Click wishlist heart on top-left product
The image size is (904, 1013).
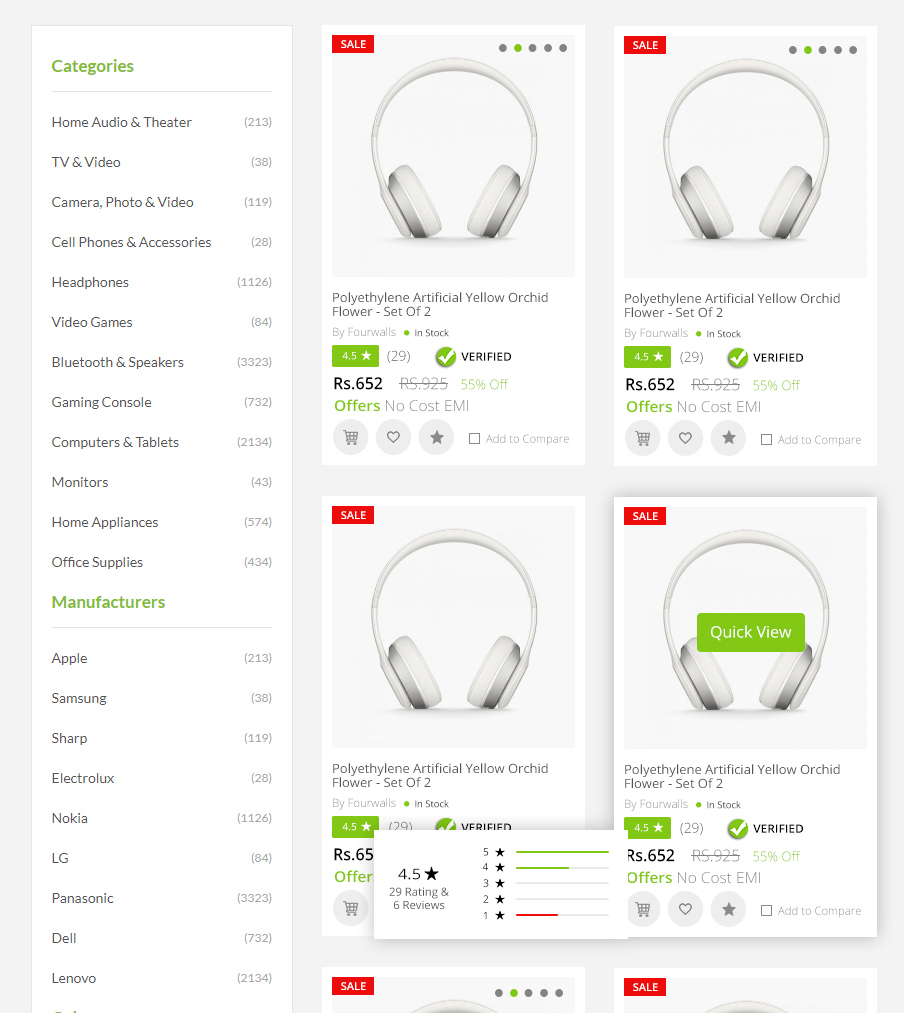393,438
